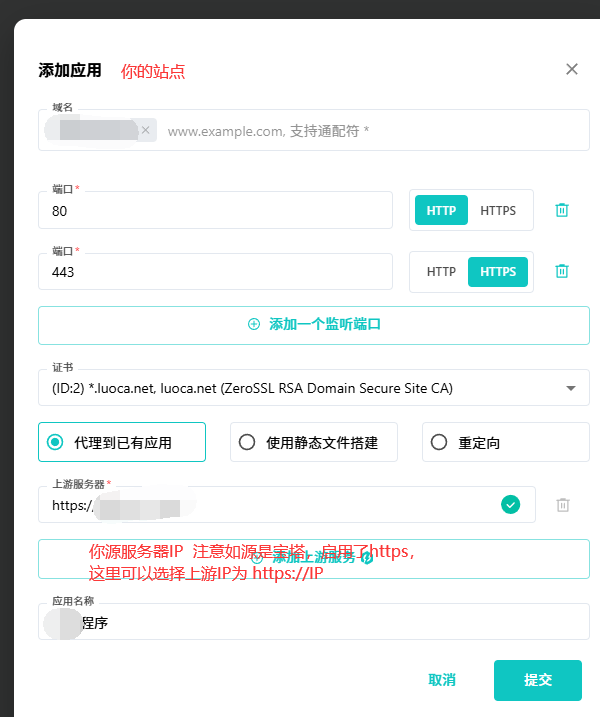Click the plus icon in 添加一个监听端口
Image resolution: width=600 pixels, height=717 pixels.
click(x=254, y=325)
